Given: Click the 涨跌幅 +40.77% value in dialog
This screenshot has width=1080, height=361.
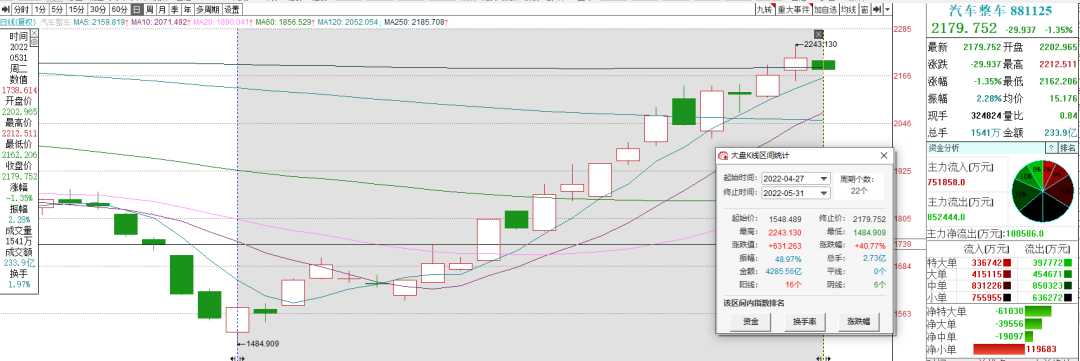Looking at the screenshot, I should pos(869,245).
